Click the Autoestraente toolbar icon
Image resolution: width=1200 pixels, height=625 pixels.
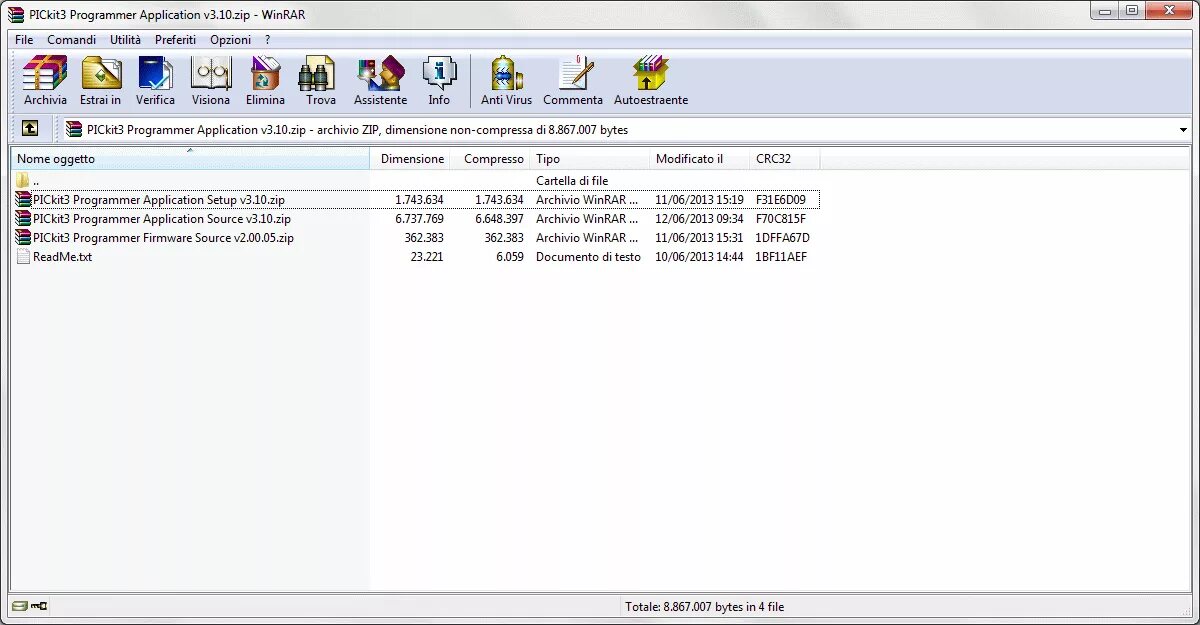pos(651,81)
